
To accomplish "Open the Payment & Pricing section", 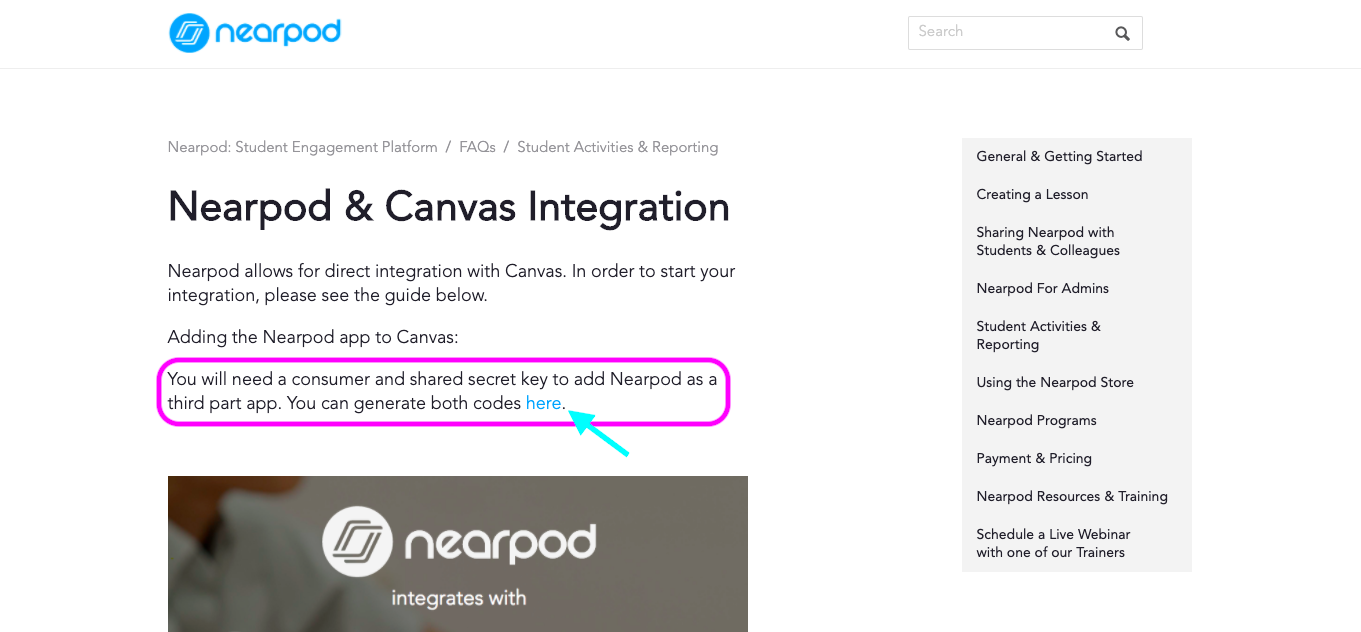I will click(1034, 458).
